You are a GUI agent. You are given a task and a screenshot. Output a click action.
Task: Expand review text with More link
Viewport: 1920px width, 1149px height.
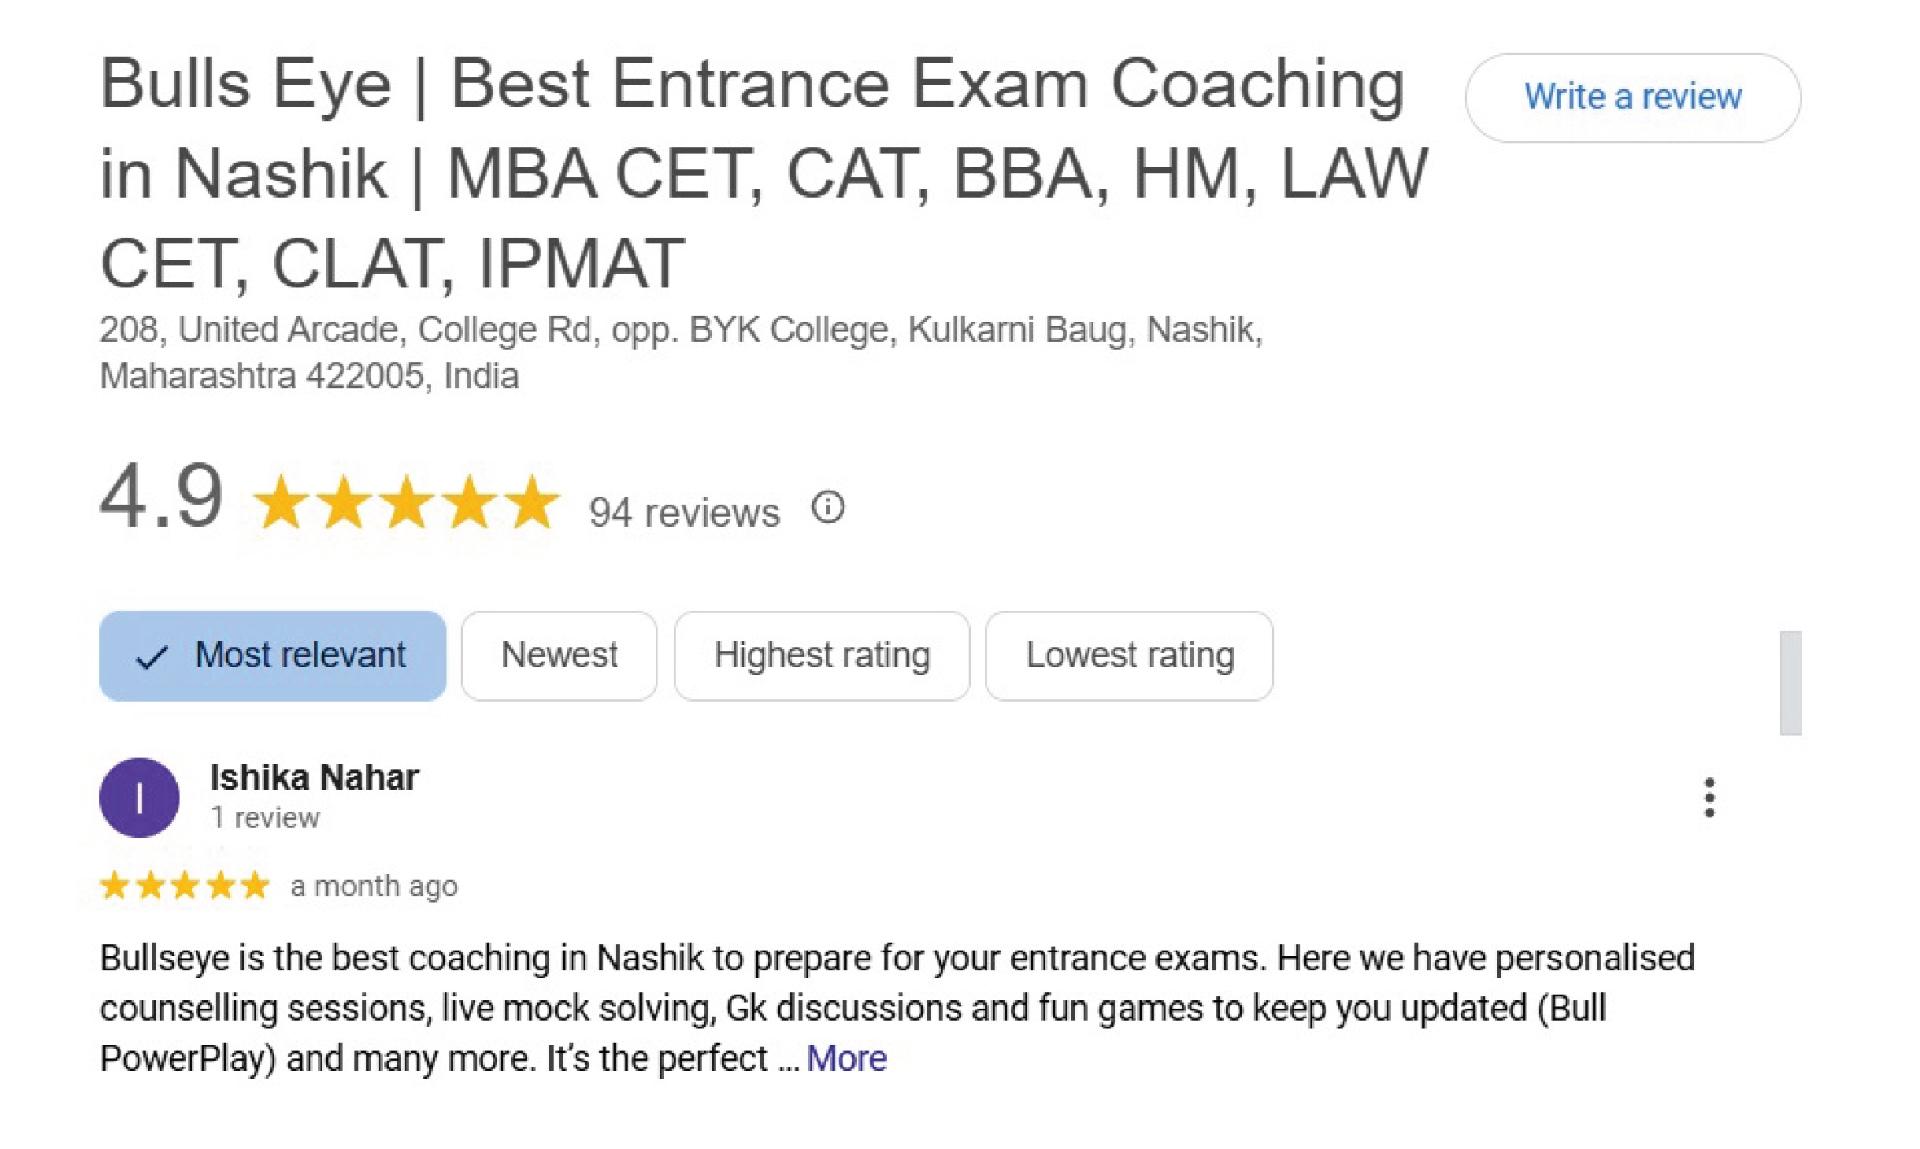(846, 1057)
